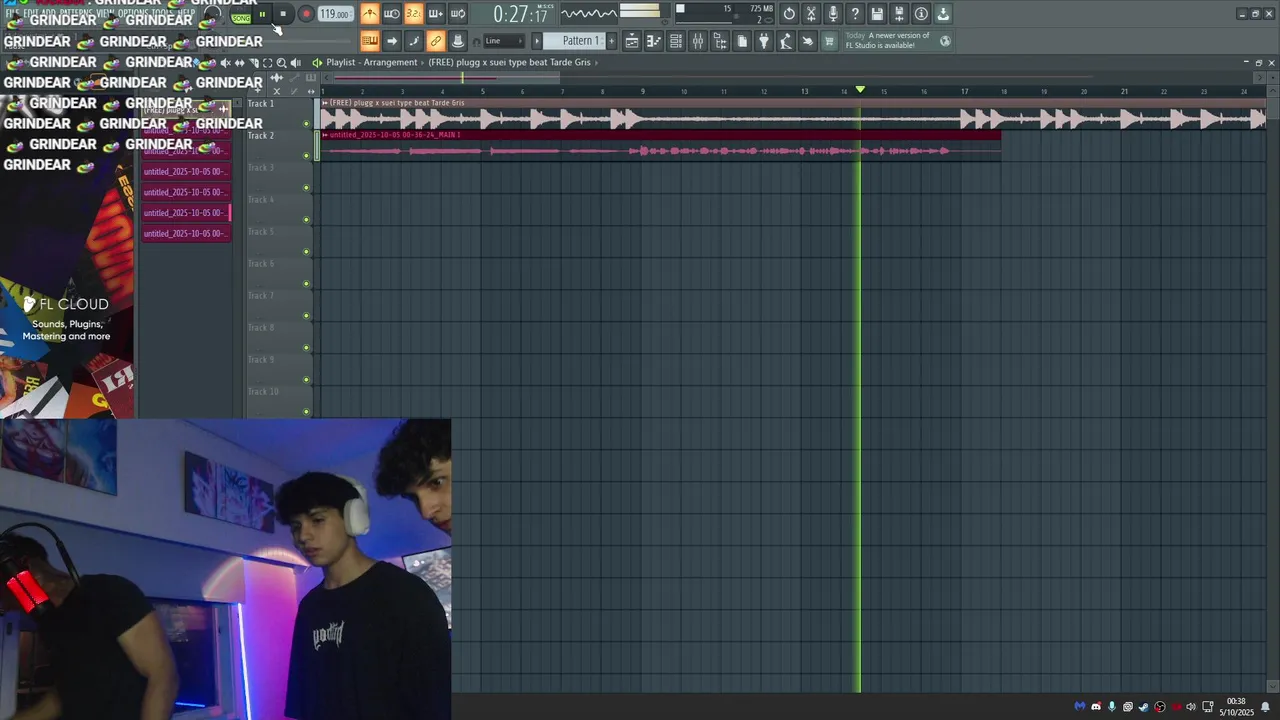
Task: Toggle the link/multilink to controllers icon
Action: point(436,41)
